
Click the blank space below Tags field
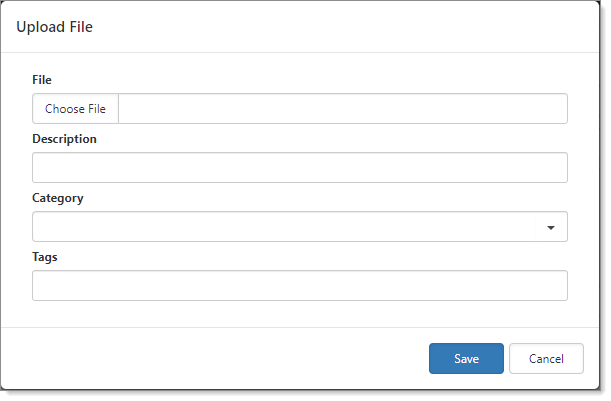coord(299,313)
